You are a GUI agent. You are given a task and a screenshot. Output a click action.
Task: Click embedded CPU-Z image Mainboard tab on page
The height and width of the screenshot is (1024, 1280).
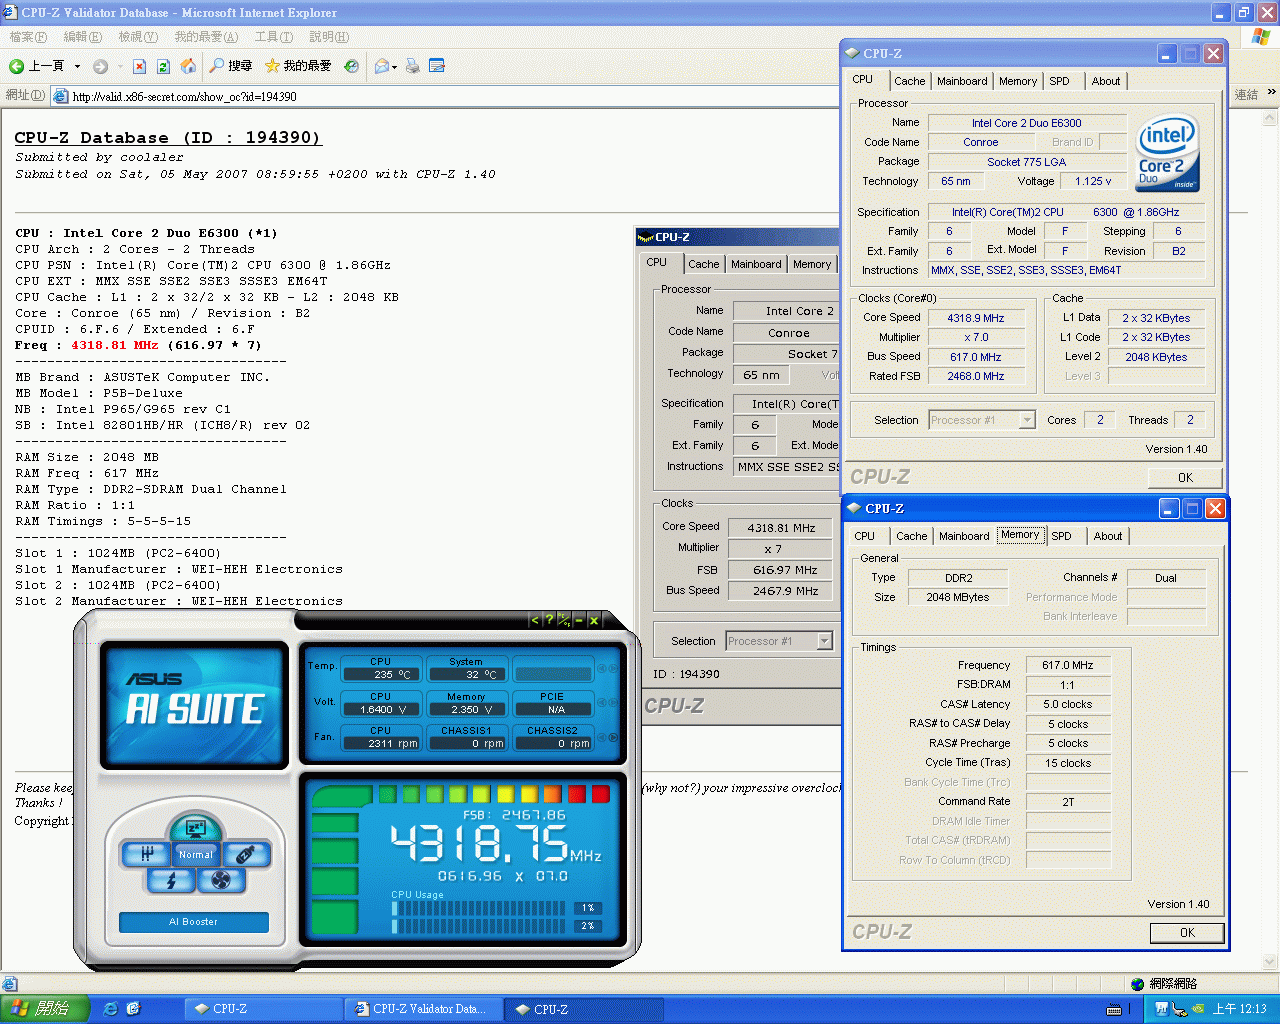(x=756, y=264)
